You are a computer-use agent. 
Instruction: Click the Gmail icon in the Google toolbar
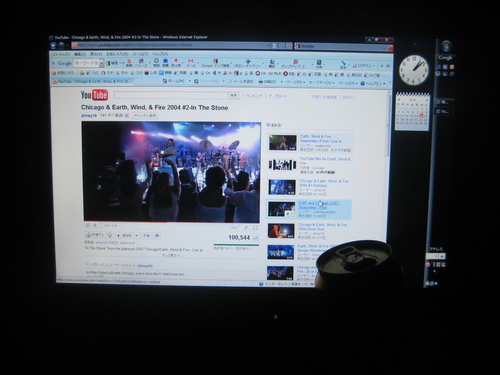tap(190, 62)
